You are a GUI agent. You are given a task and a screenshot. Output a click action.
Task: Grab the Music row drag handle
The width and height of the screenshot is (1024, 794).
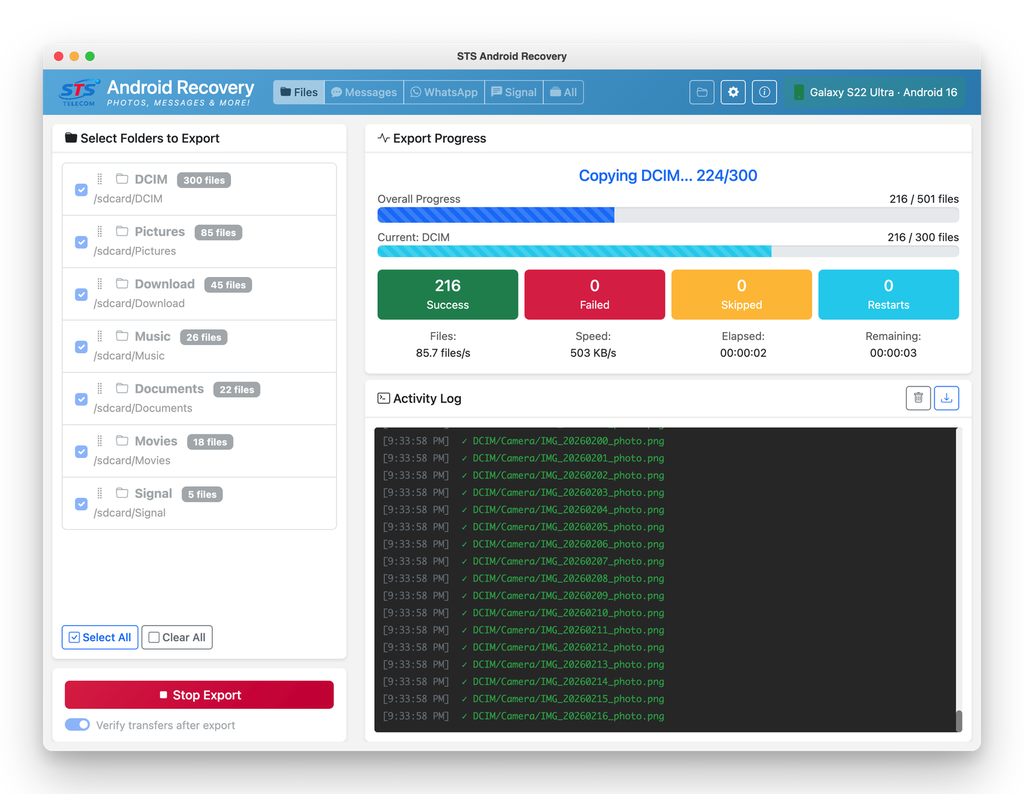(100, 336)
